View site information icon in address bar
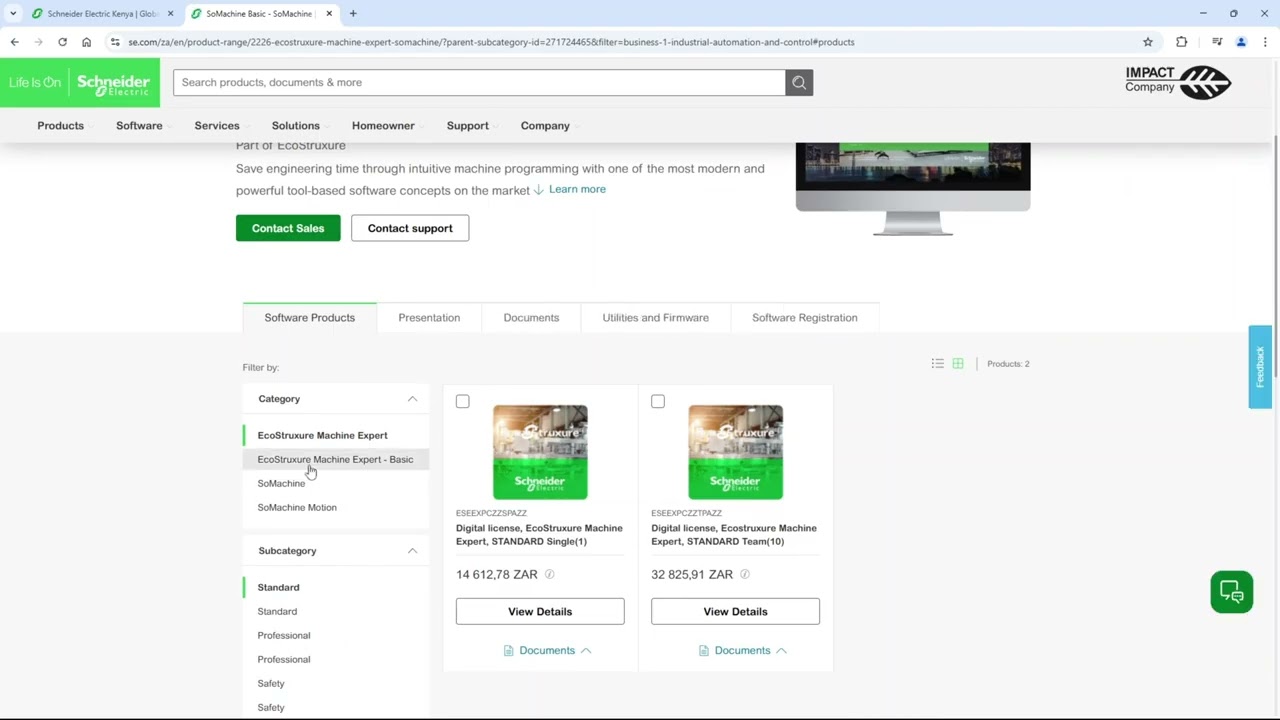The height and width of the screenshot is (720, 1280). [x=115, y=42]
